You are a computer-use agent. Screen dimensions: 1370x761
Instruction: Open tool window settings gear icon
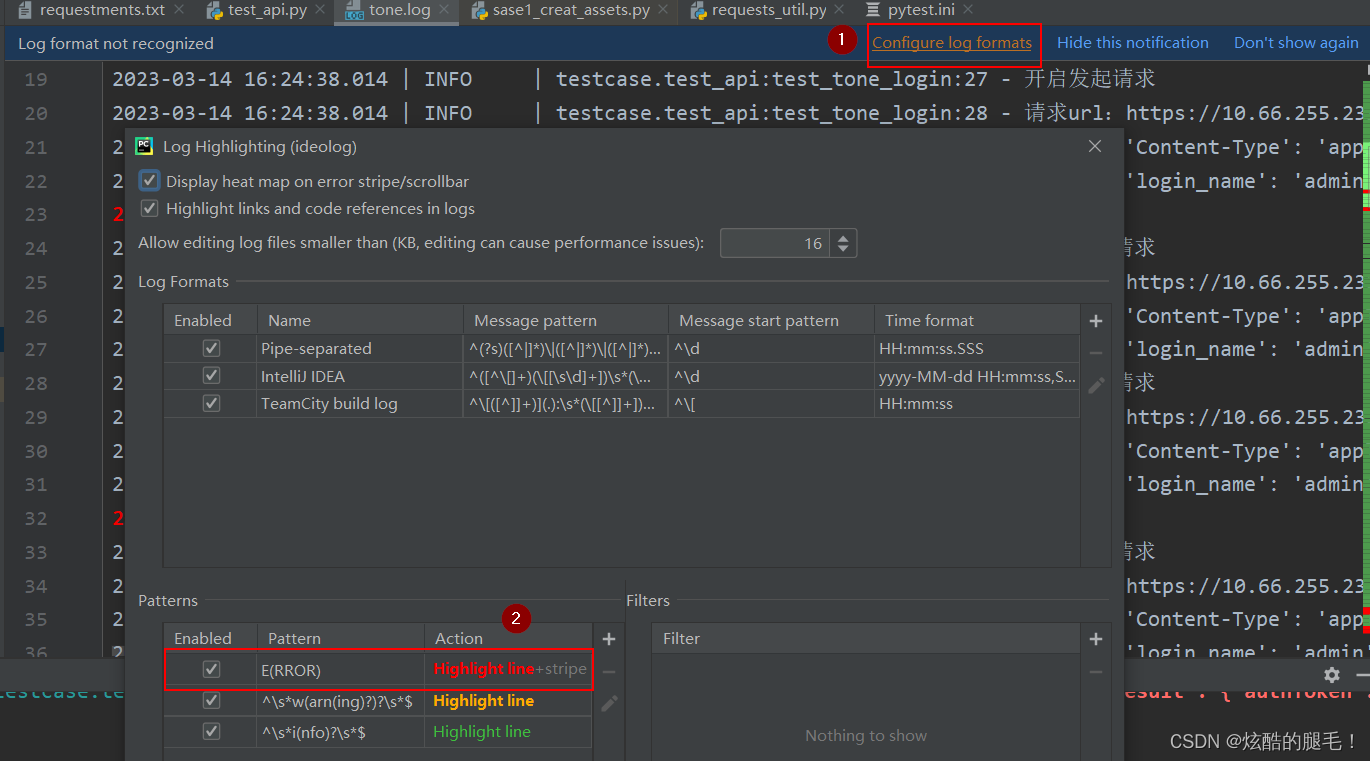click(1331, 675)
